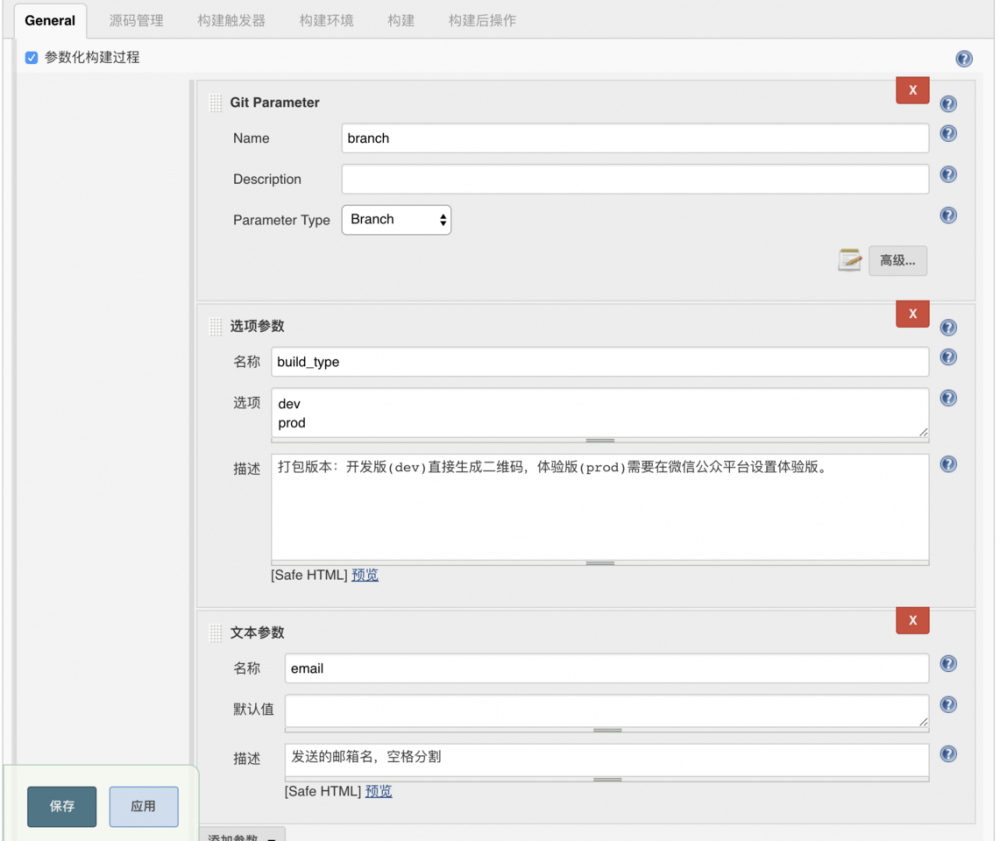Screen dimensions: 1000x841
Task: Click the help icon beside the branch Name field
Action: click(947, 133)
